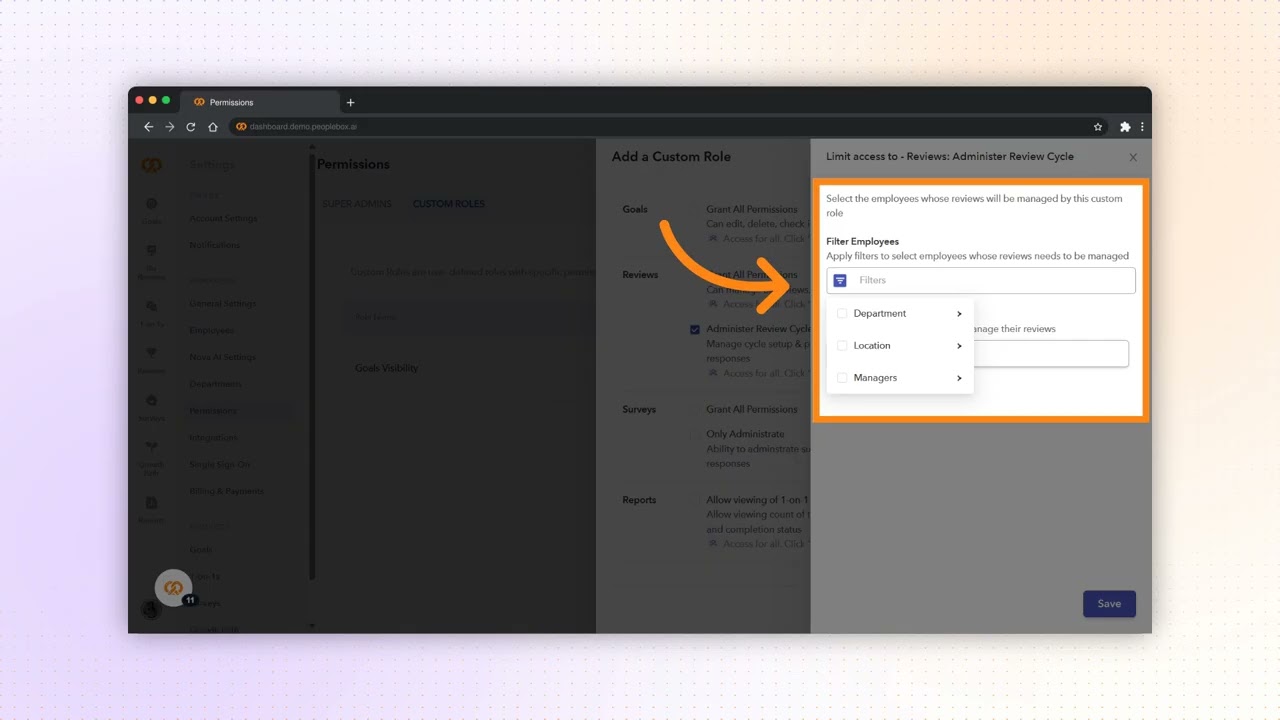Viewport: 1280px width, 720px height.
Task: Check the Location filter checkbox
Action: [x=842, y=346]
